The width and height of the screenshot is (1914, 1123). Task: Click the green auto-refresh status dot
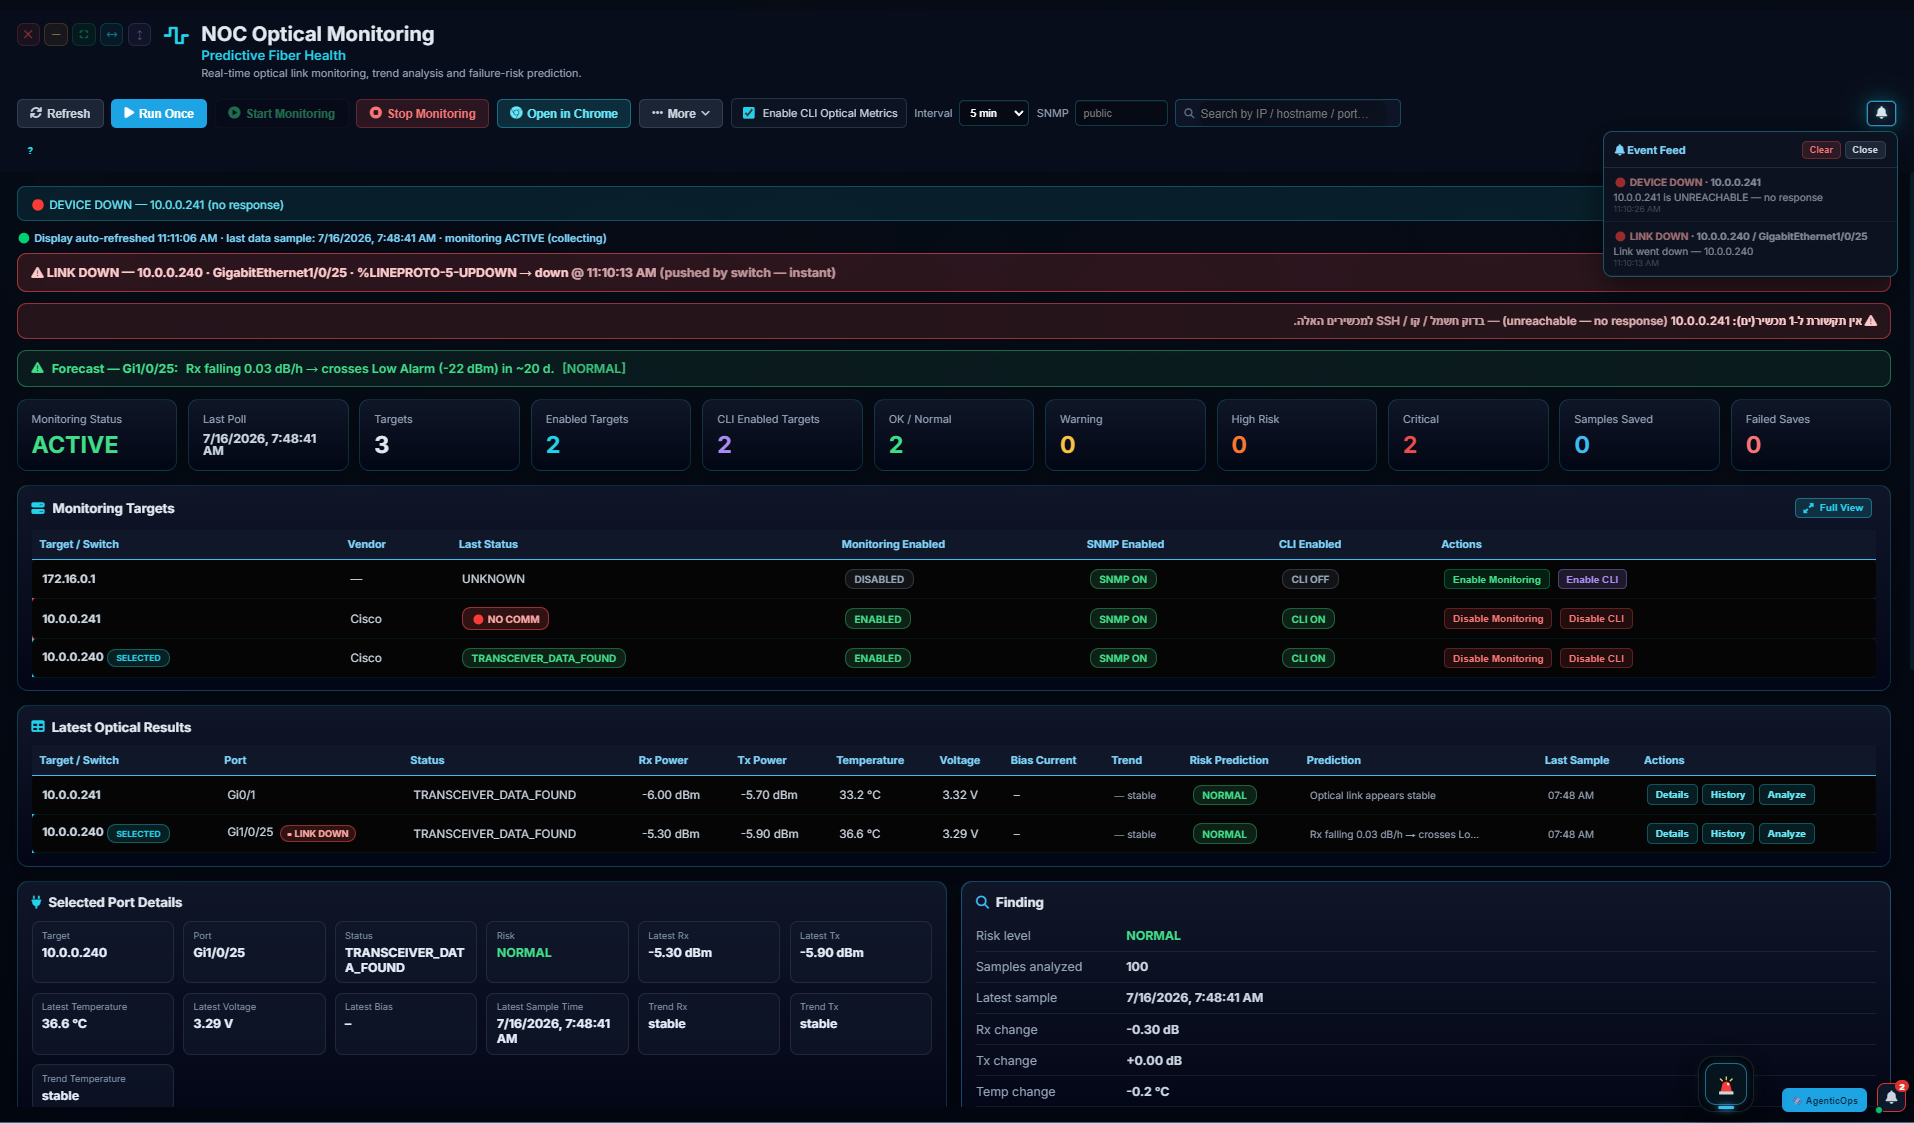[24, 238]
